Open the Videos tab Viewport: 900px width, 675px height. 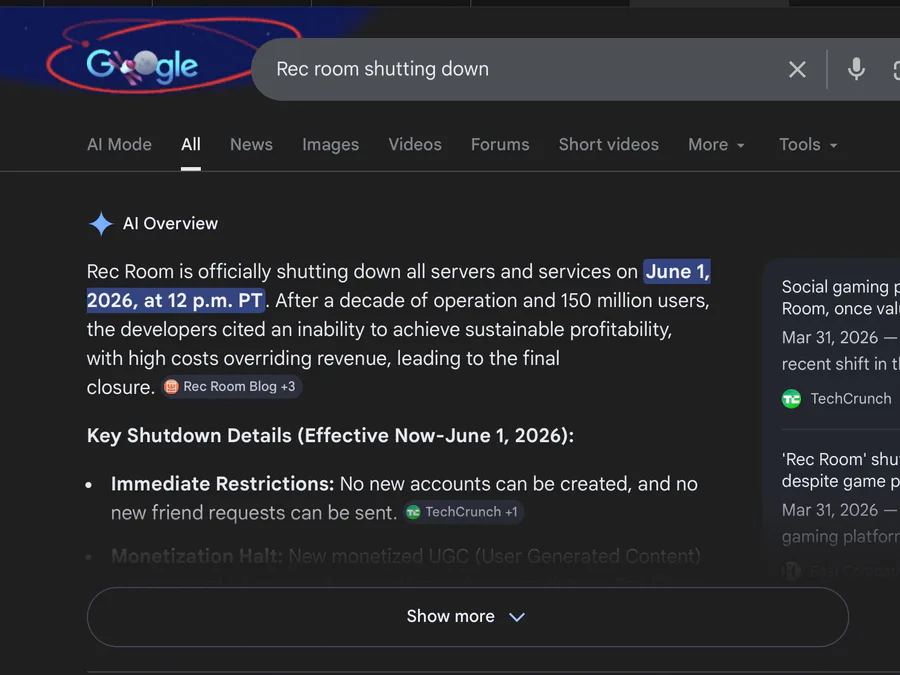(x=415, y=145)
